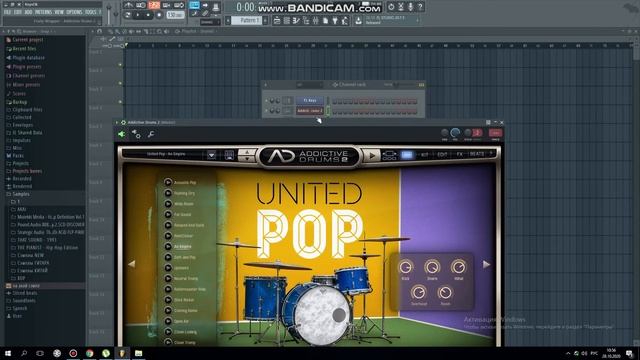The width and height of the screenshot is (640, 360).
Task: Click plugin wrapper gear settings icon
Action: [x=136, y=134]
